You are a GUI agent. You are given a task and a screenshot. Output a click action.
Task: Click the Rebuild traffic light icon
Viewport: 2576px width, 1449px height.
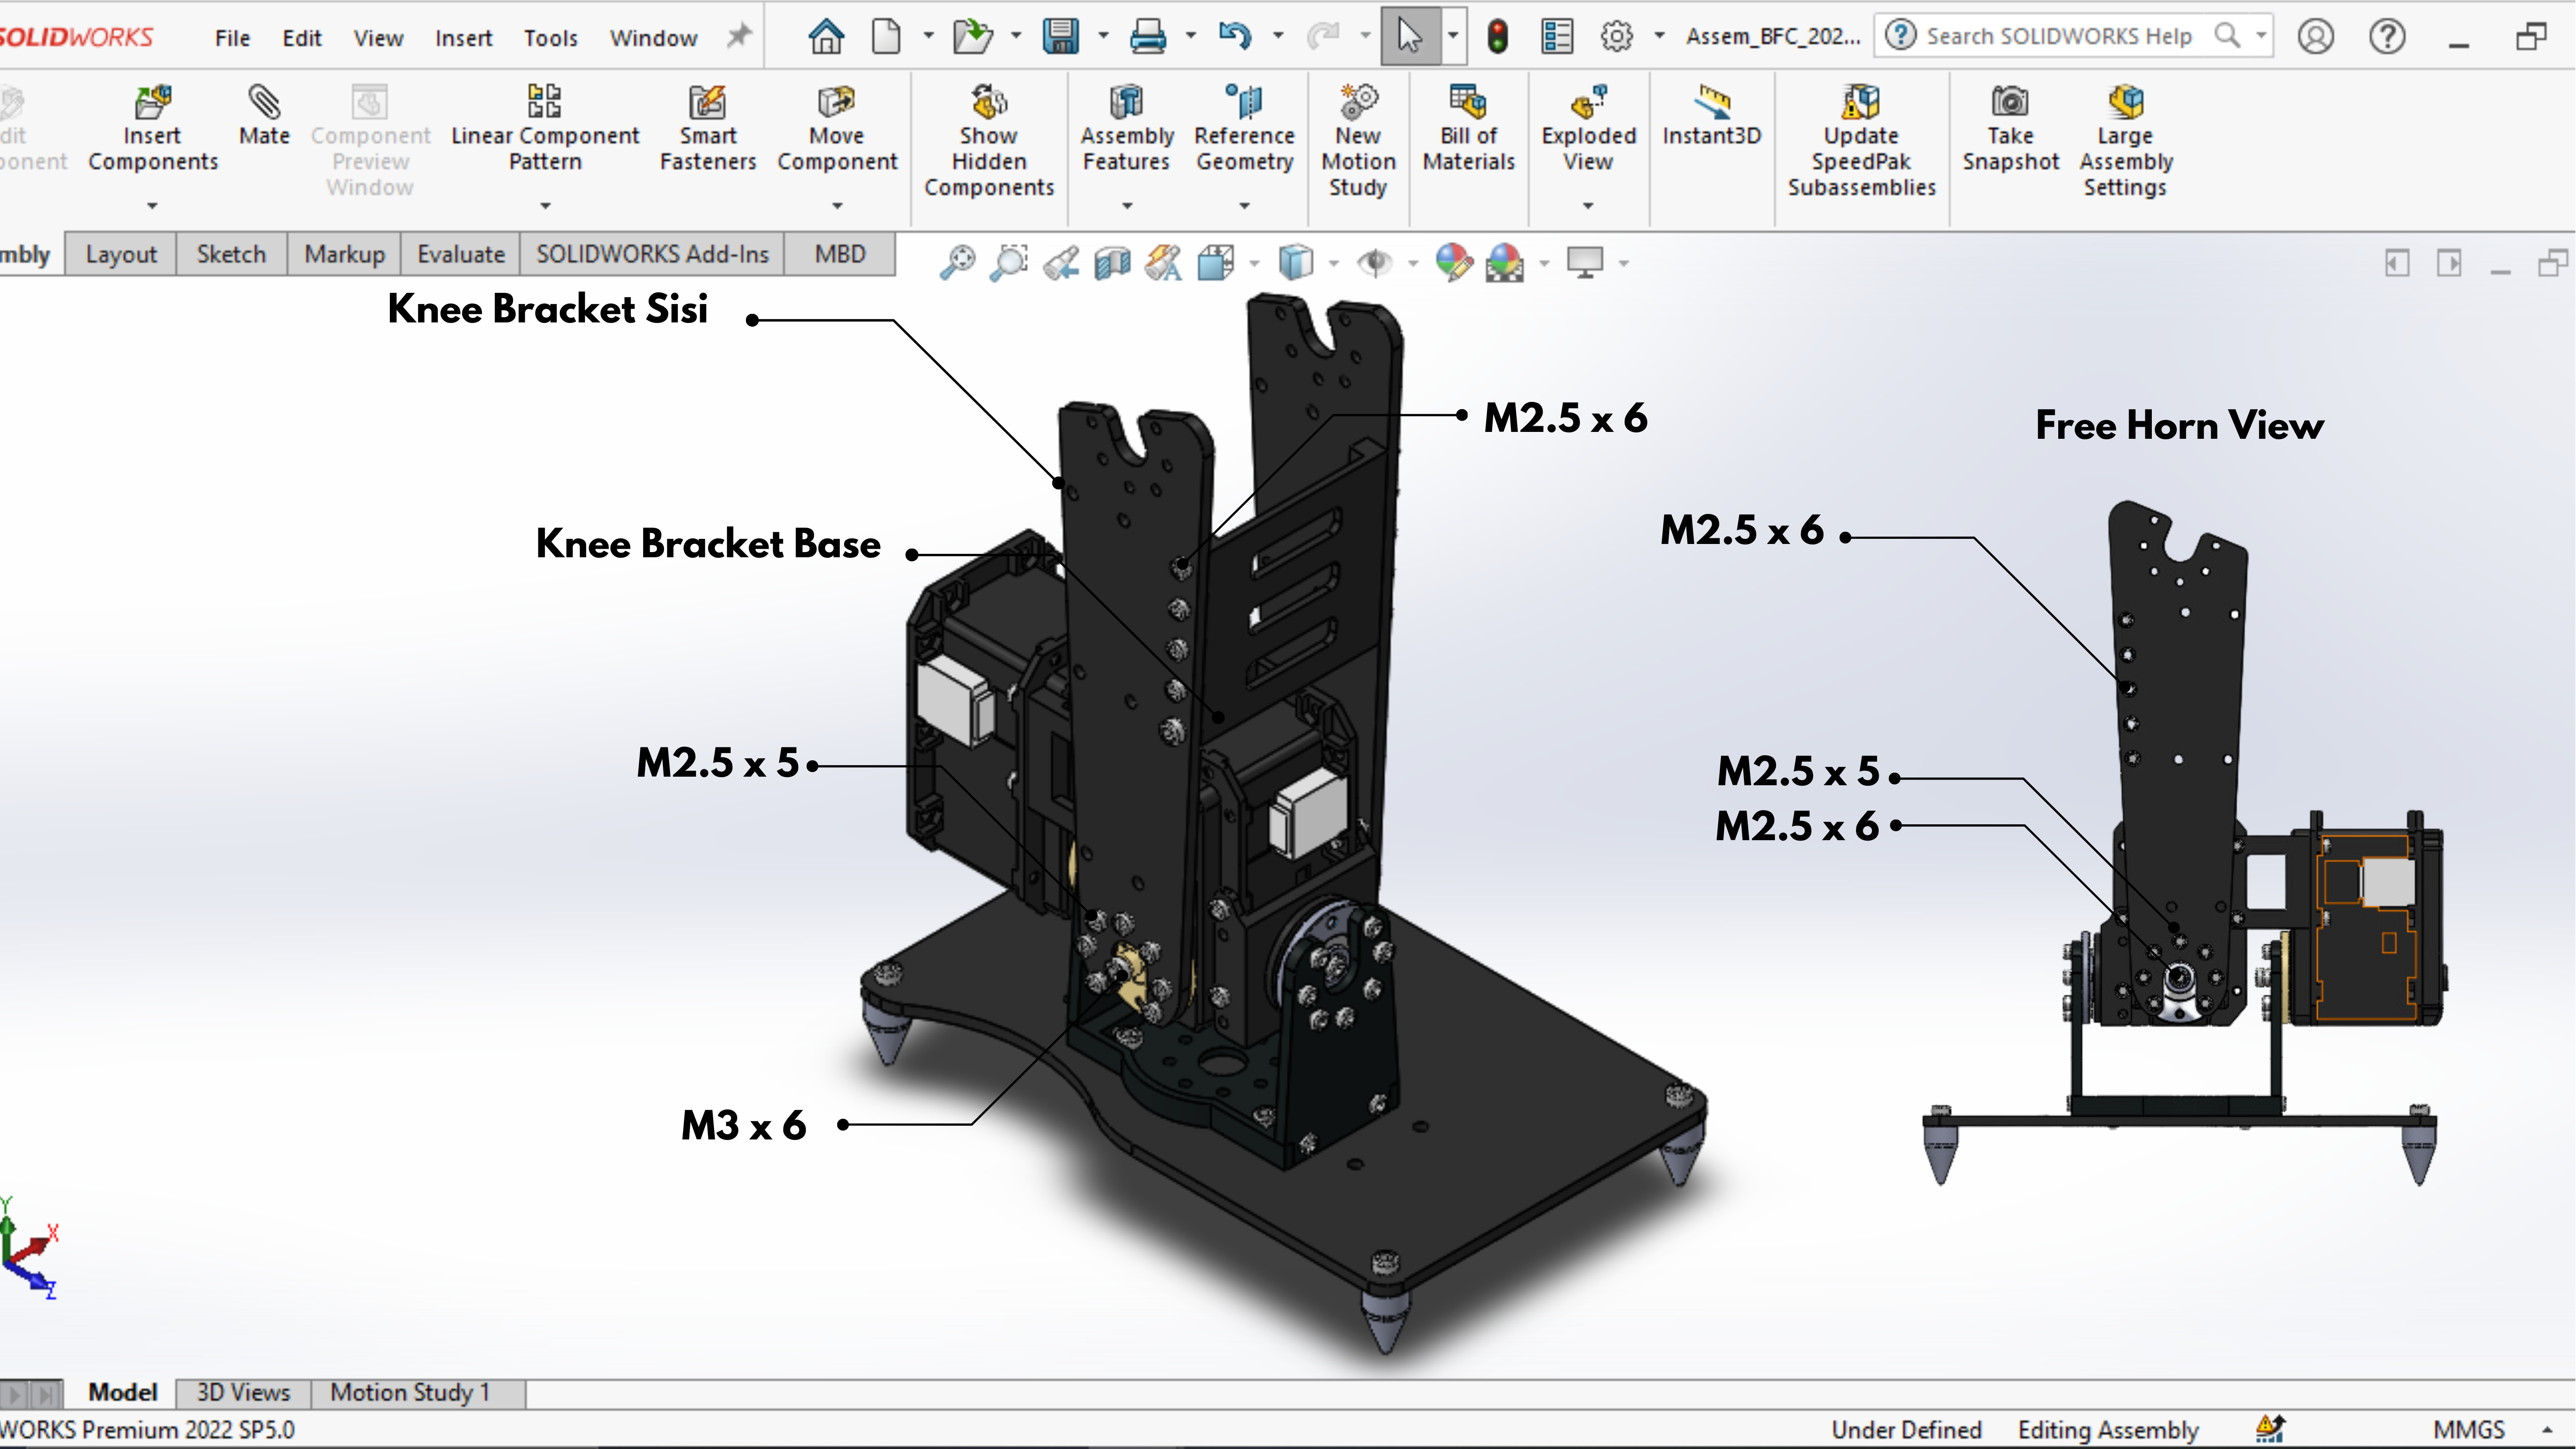click(x=1497, y=37)
